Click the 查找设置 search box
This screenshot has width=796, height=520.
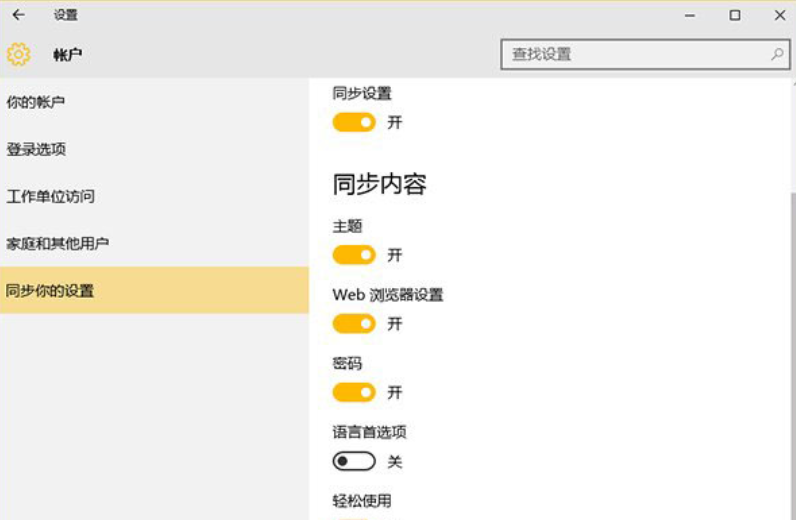coord(635,54)
